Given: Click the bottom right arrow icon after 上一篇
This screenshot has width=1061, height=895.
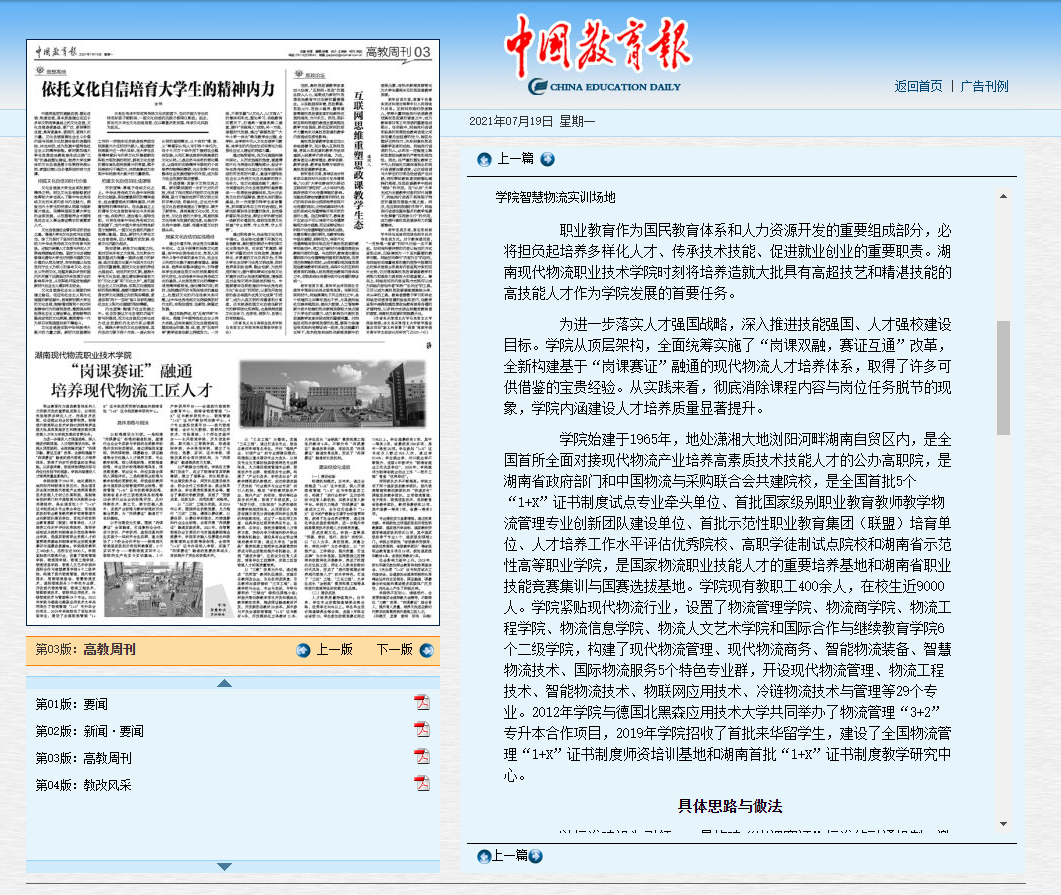Looking at the screenshot, I should click(x=535, y=856).
